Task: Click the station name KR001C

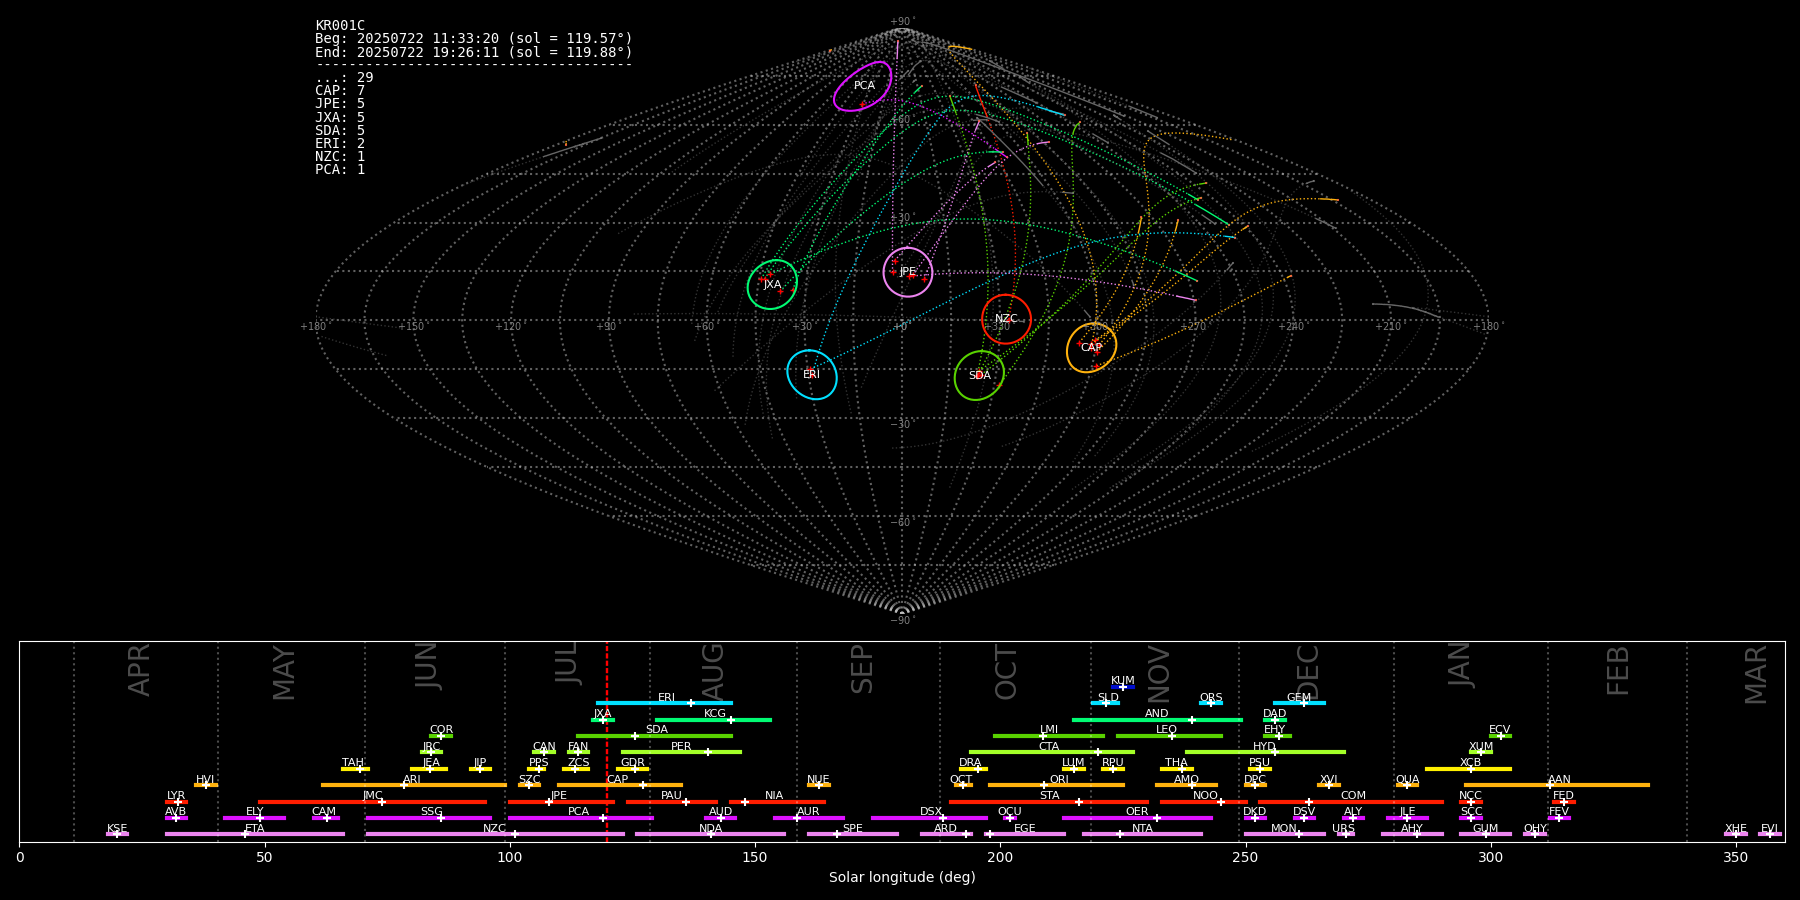Action: point(340,26)
